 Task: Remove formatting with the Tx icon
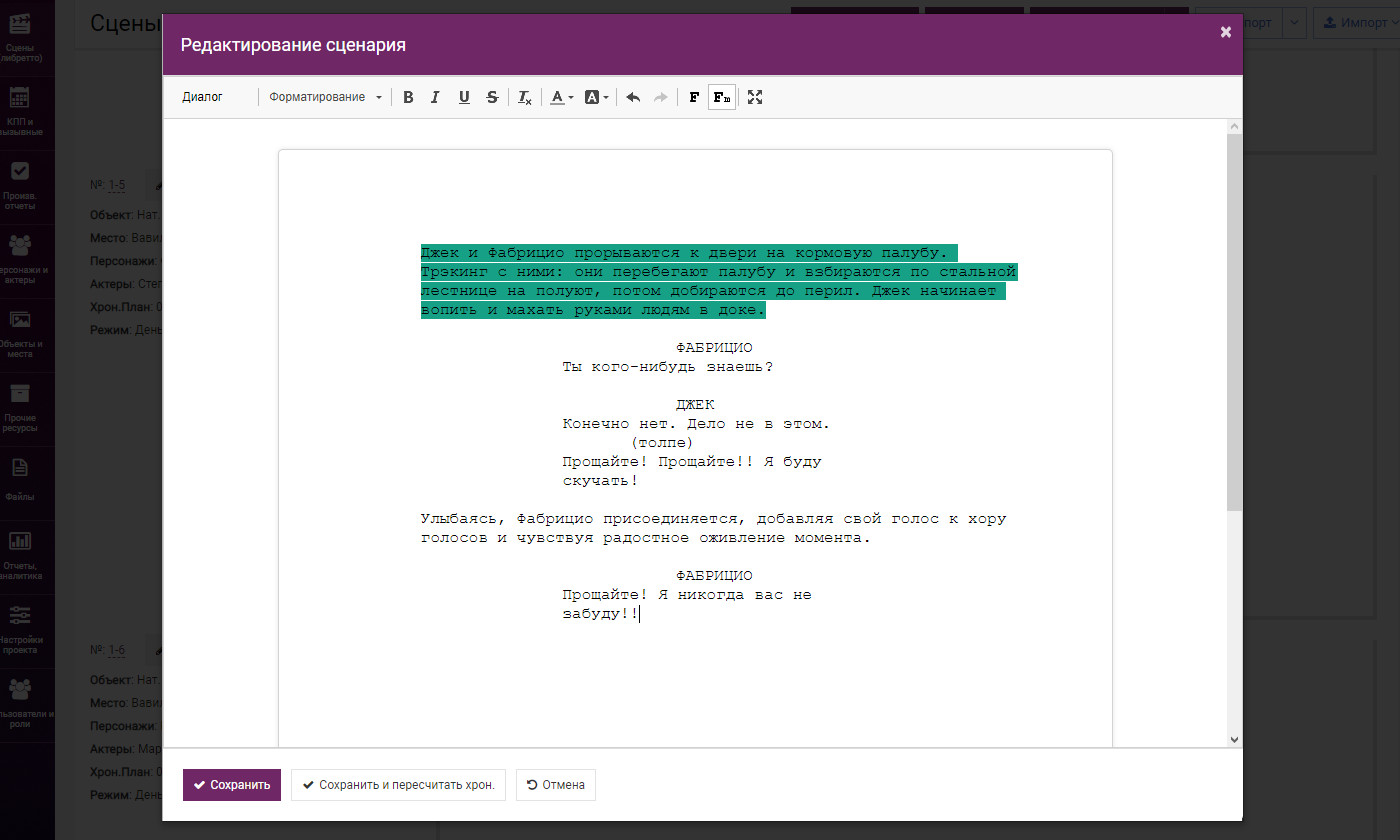pyautogui.click(x=524, y=97)
